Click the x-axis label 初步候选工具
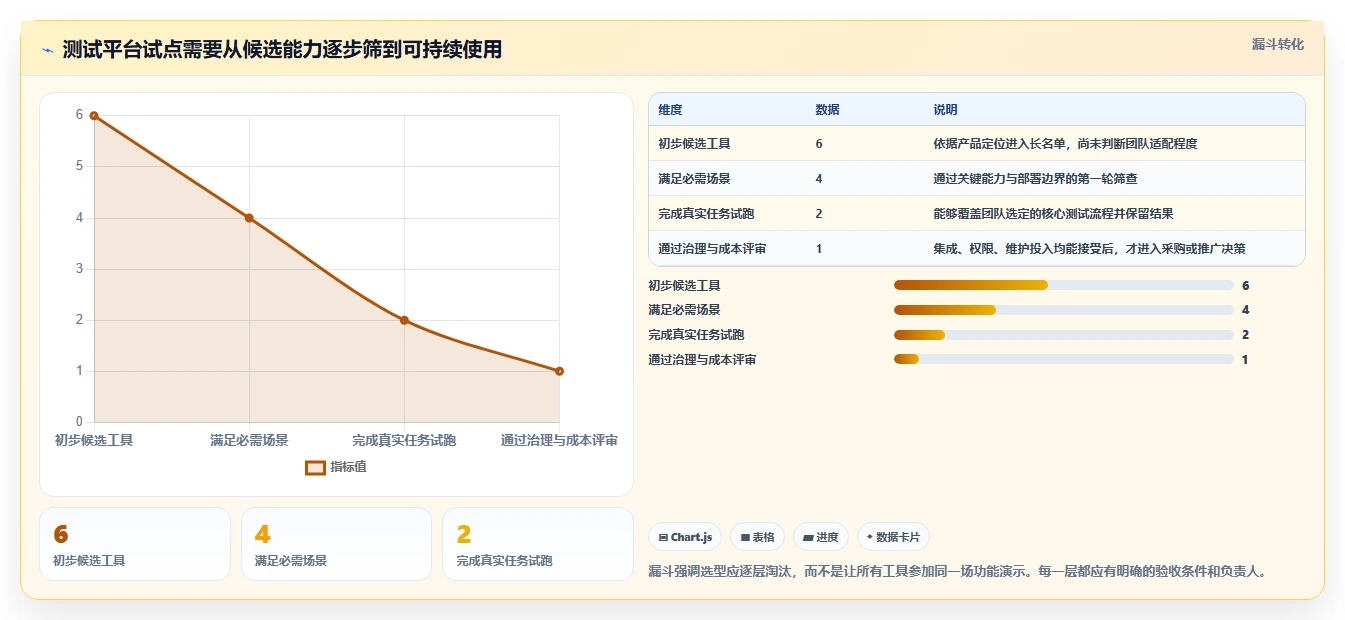Image resolution: width=1345 pixels, height=620 pixels. [94, 440]
